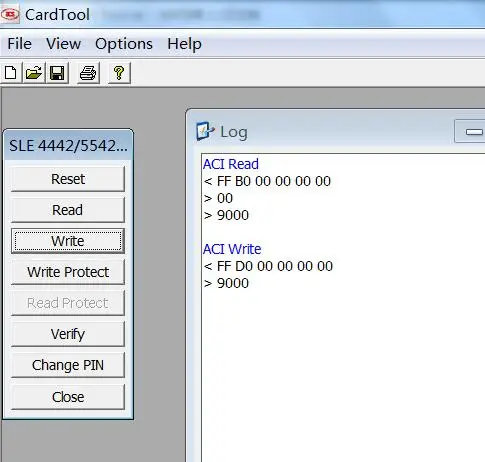This screenshot has height=462, width=485.
Task: Open the File menu
Action: coord(20,44)
